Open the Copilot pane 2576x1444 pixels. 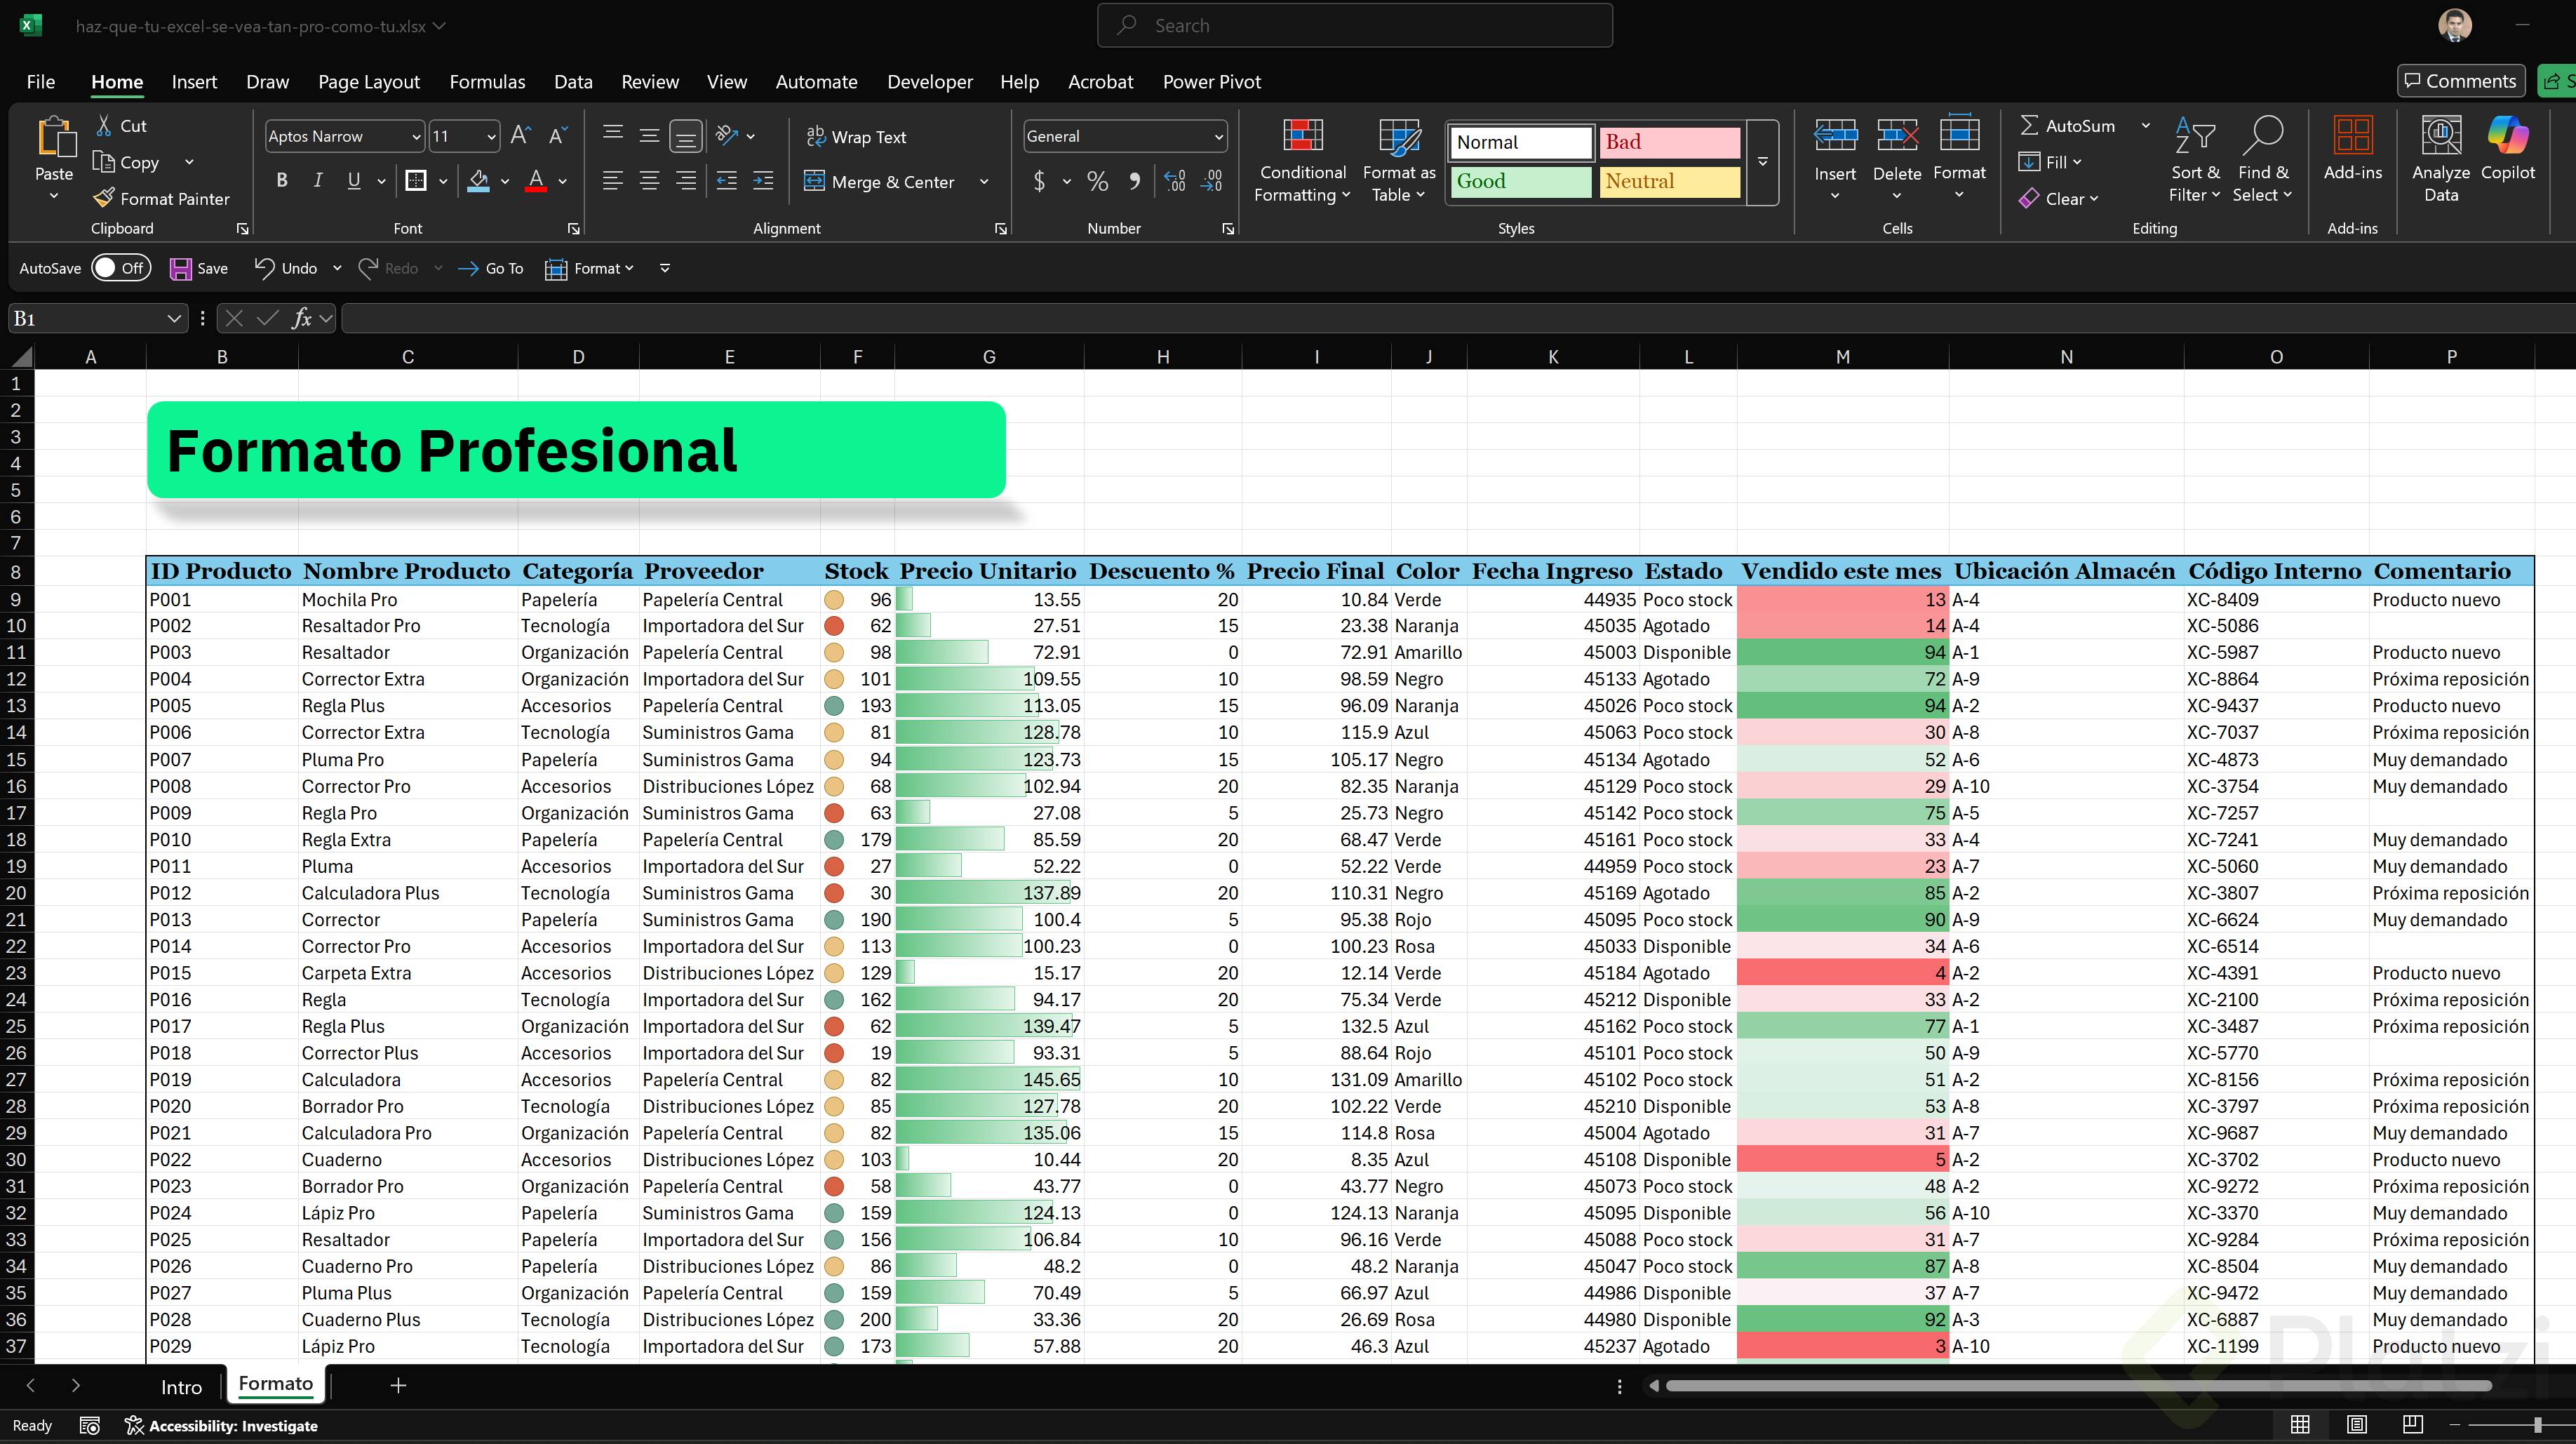(2507, 136)
